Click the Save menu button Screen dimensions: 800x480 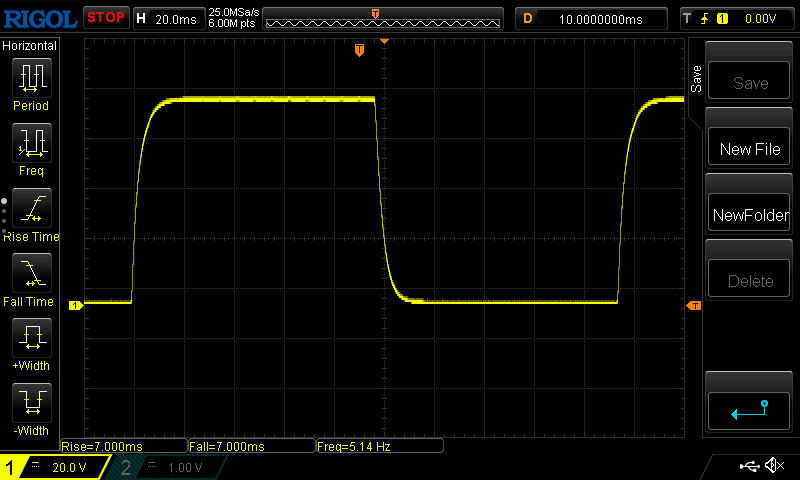tap(749, 81)
